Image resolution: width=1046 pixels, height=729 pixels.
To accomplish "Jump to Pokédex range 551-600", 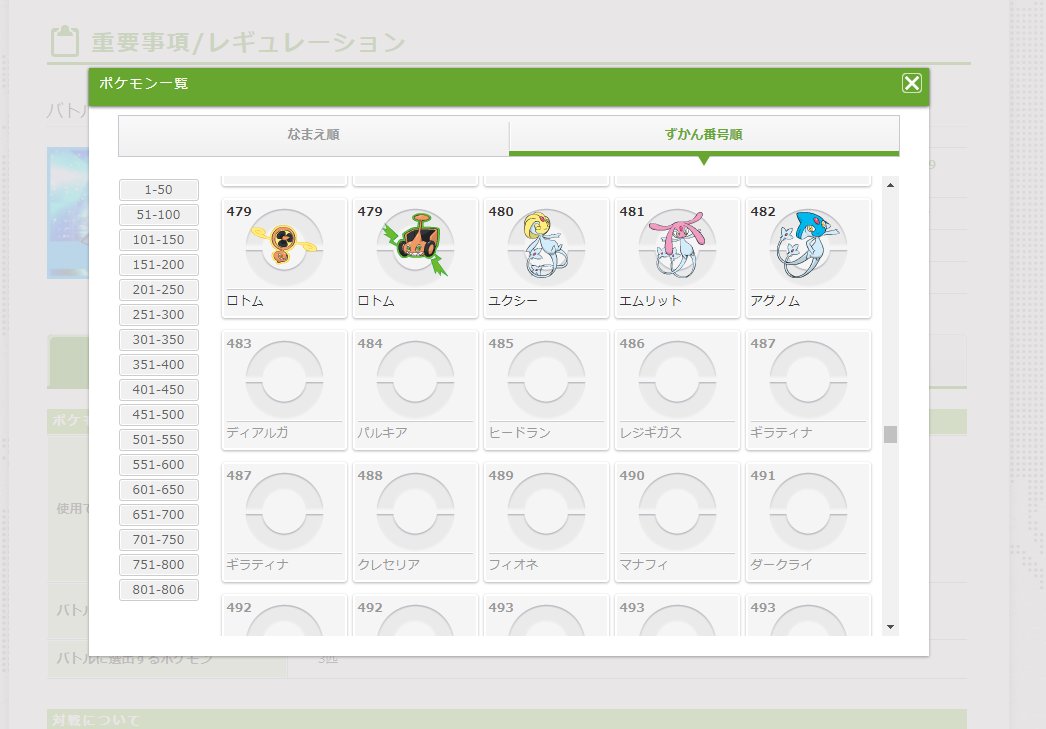I will pyautogui.click(x=159, y=465).
